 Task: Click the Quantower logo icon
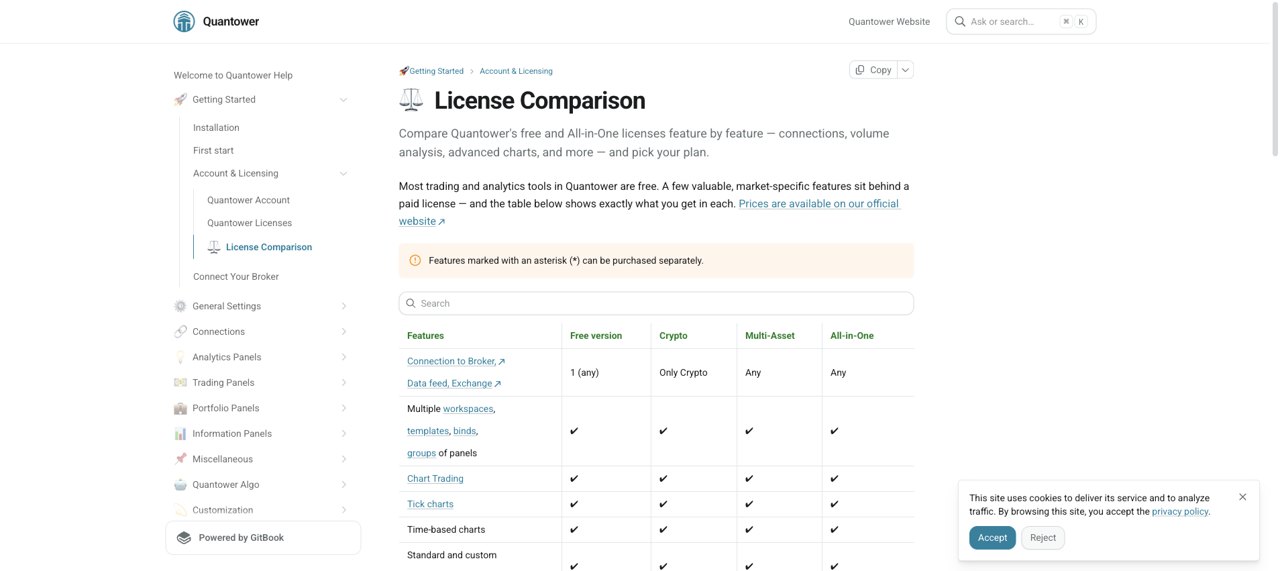[184, 21]
